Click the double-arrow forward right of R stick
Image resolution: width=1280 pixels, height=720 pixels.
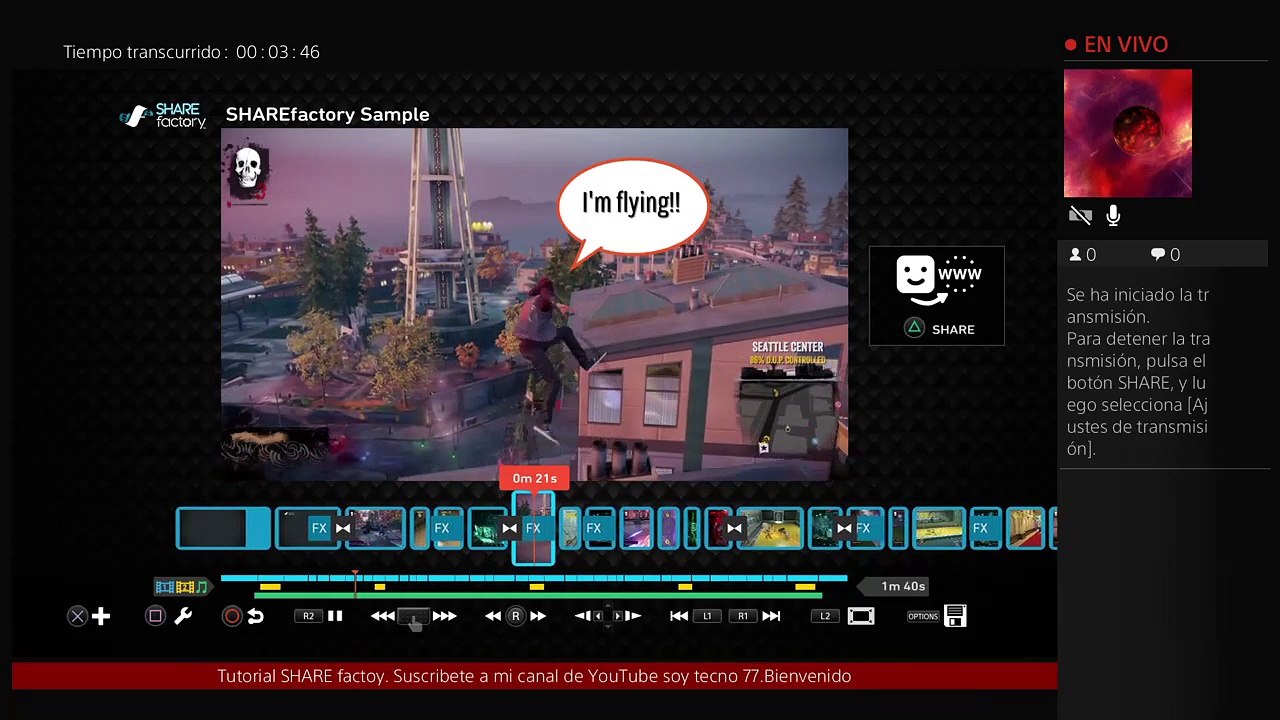538,616
